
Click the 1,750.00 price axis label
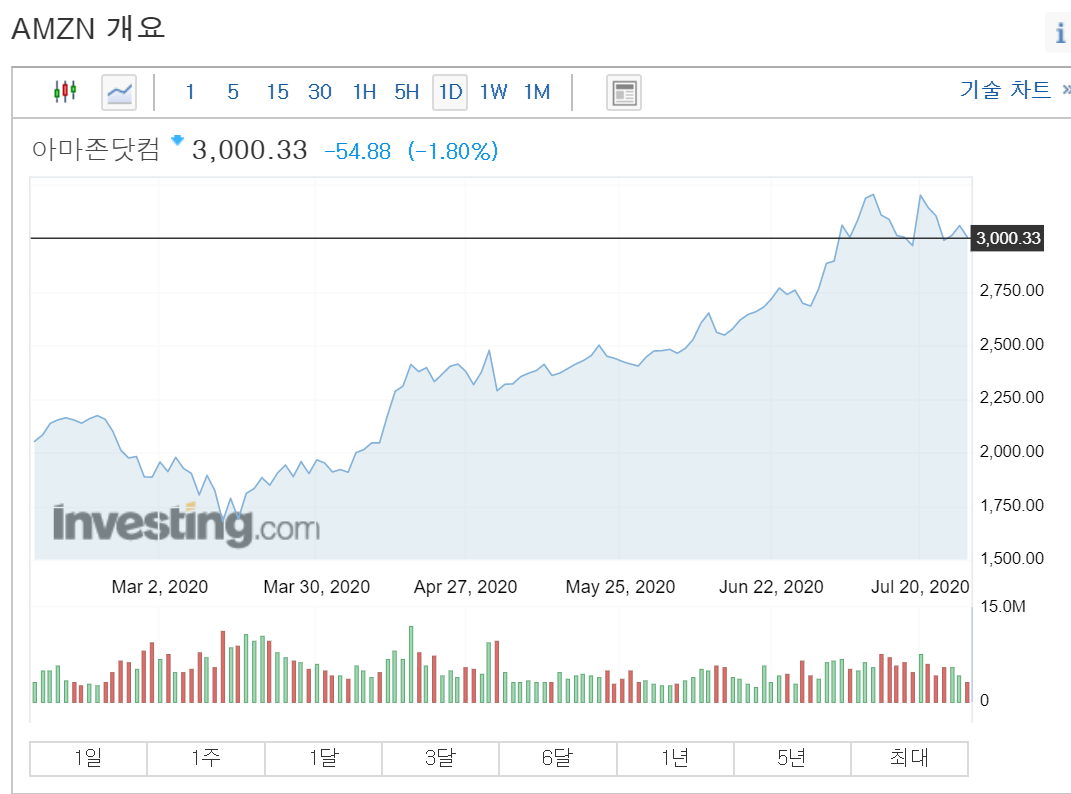tap(1012, 506)
